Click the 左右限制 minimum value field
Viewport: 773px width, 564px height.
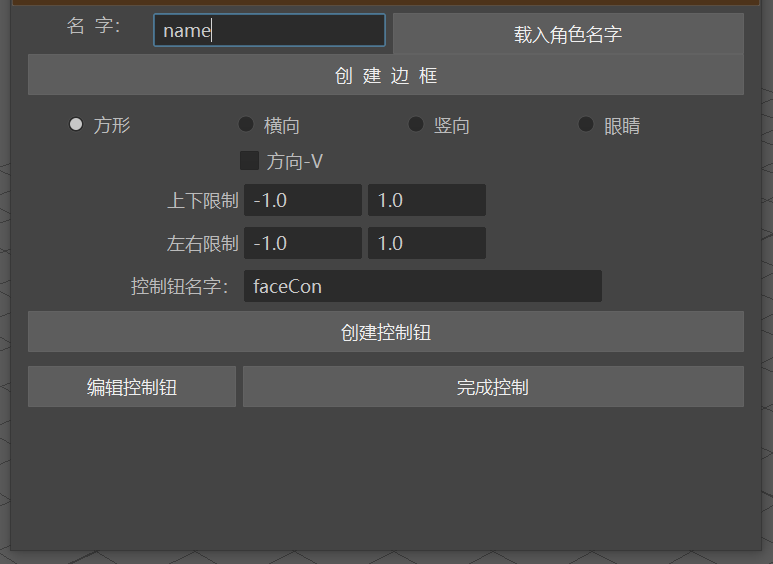(303, 243)
